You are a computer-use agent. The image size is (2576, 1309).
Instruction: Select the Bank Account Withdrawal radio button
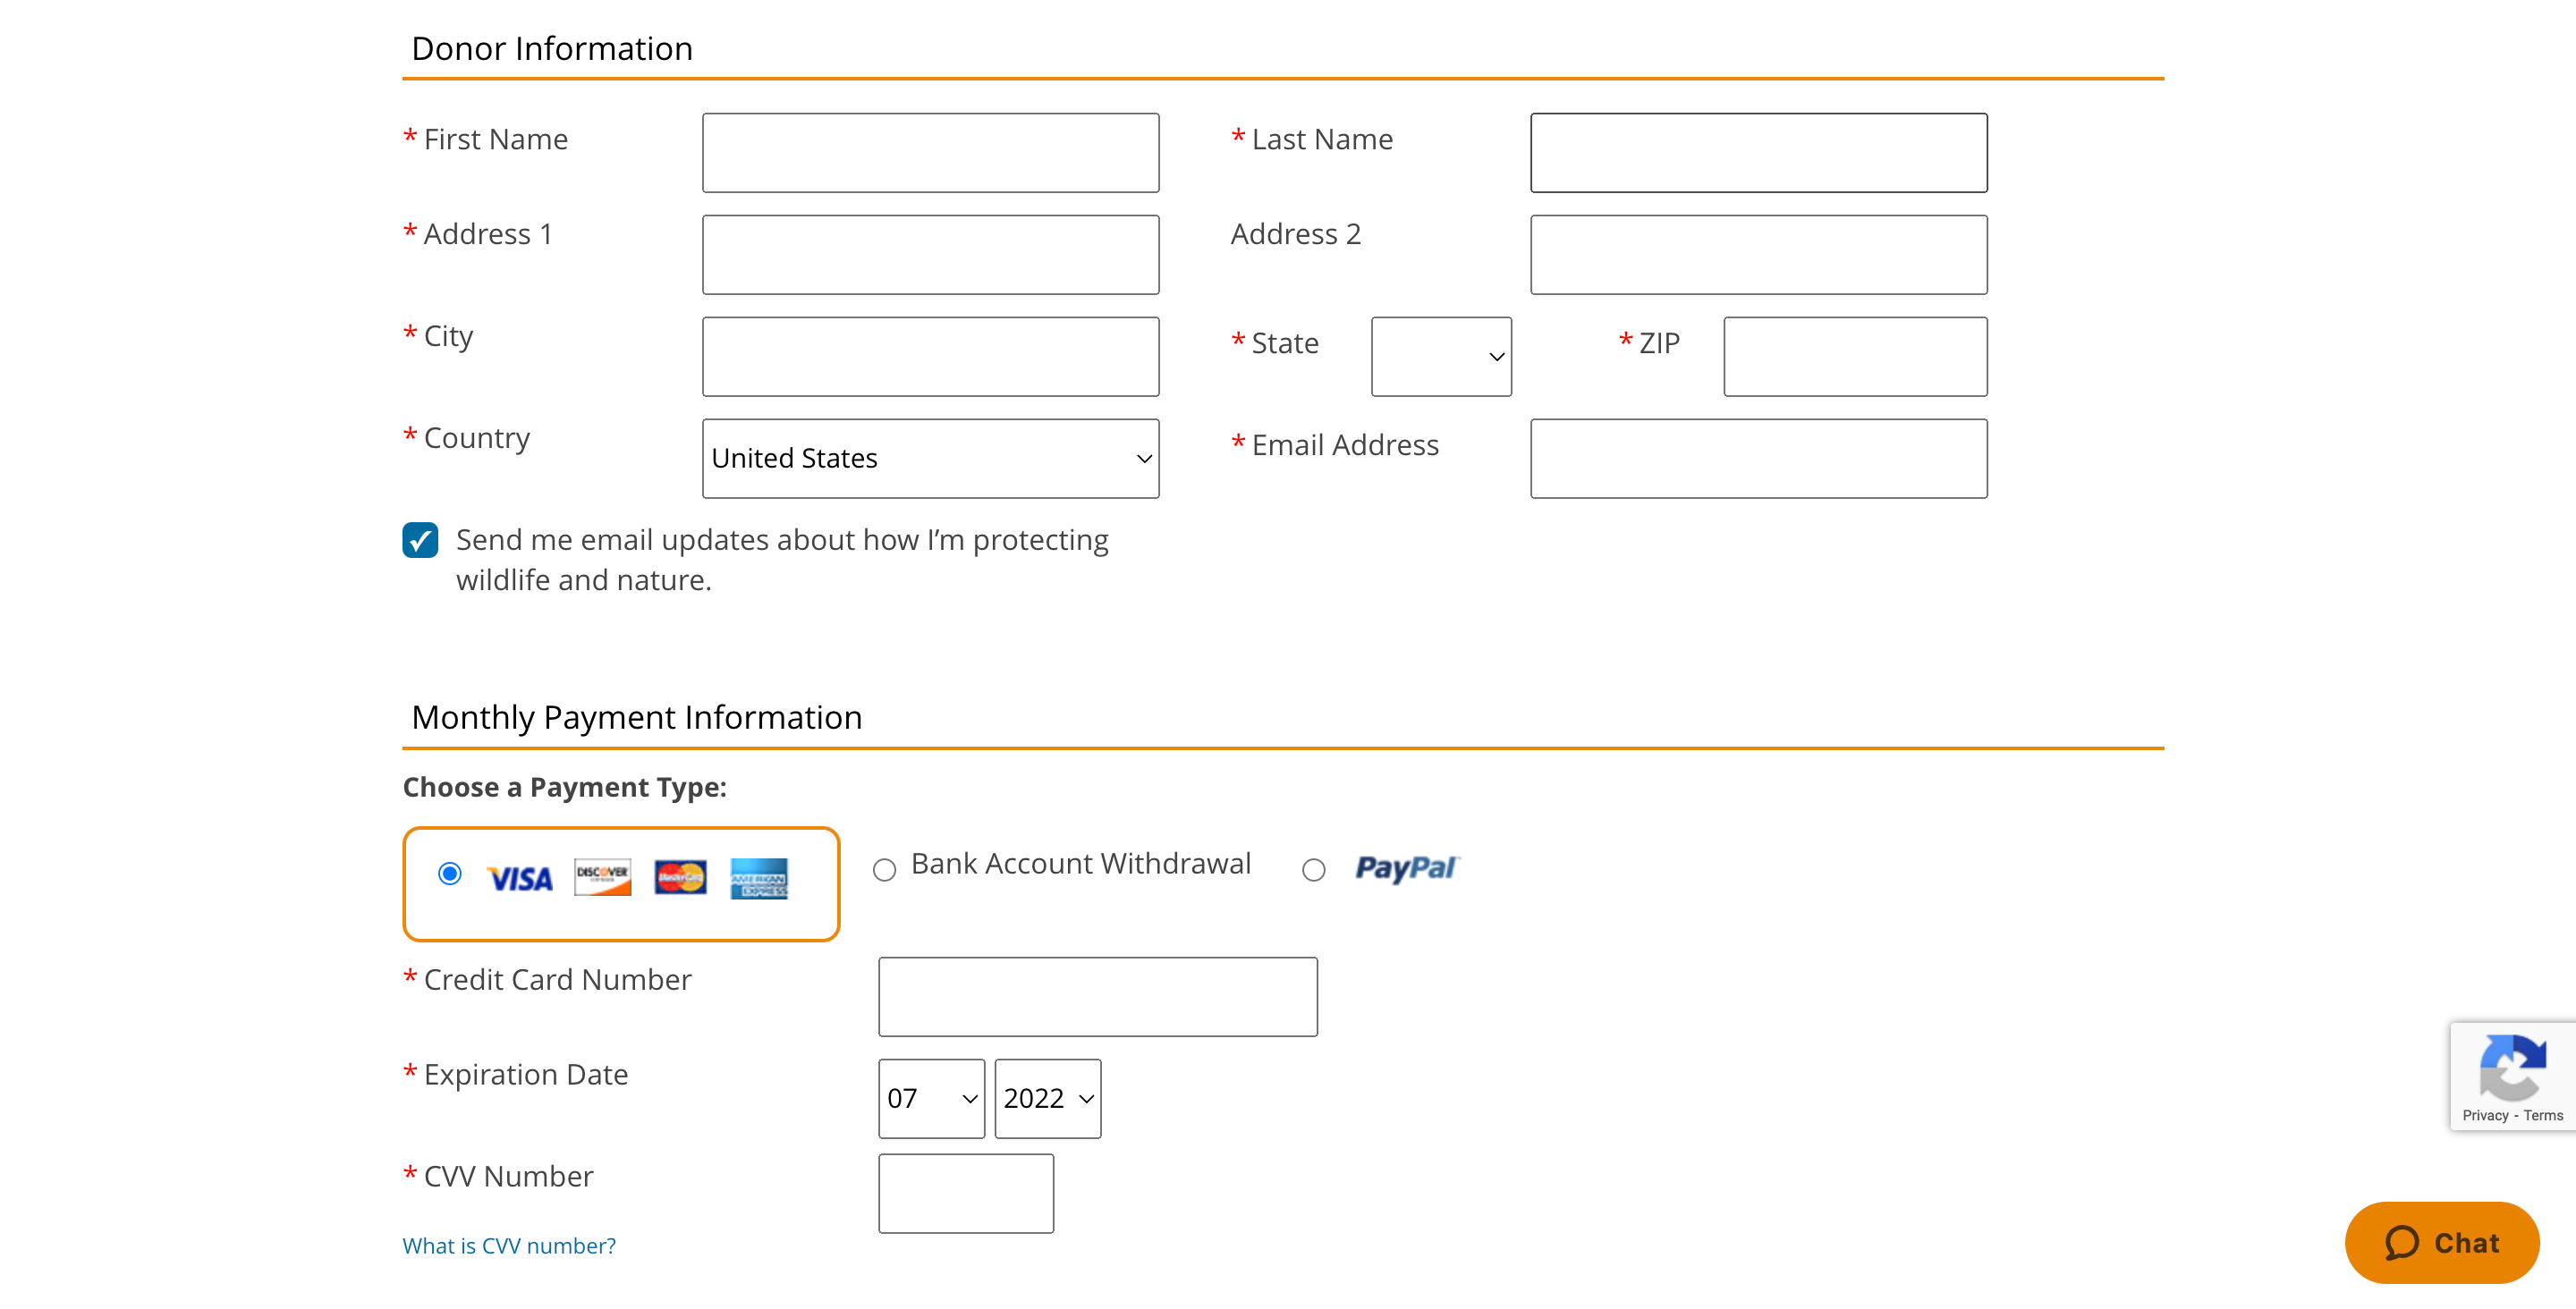(x=885, y=868)
